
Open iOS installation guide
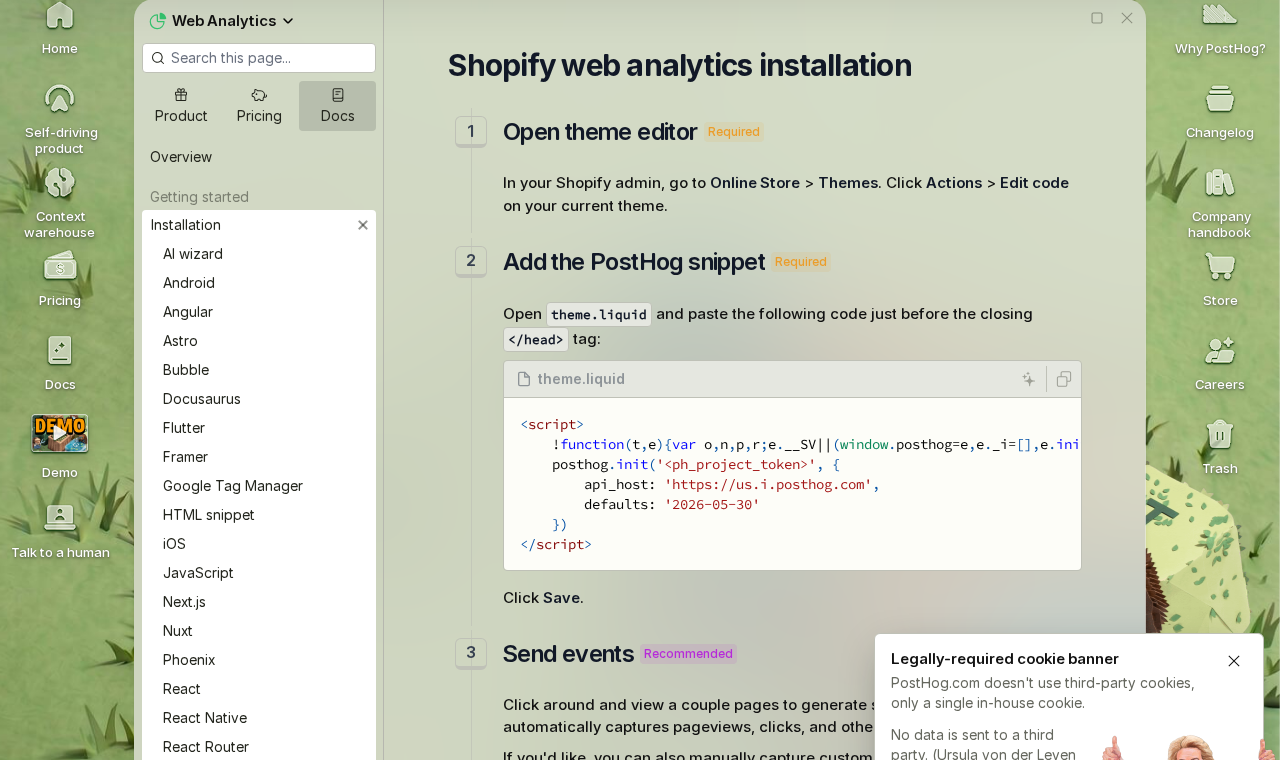174,544
